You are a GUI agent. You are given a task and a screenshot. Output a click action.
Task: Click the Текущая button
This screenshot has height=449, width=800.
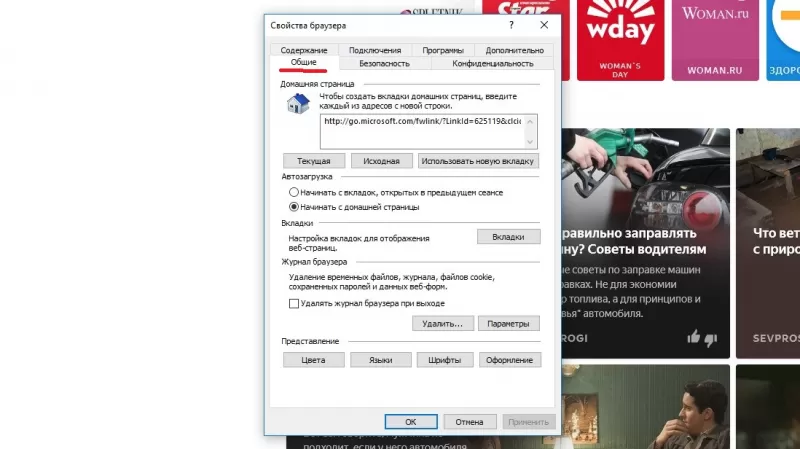coord(314,161)
